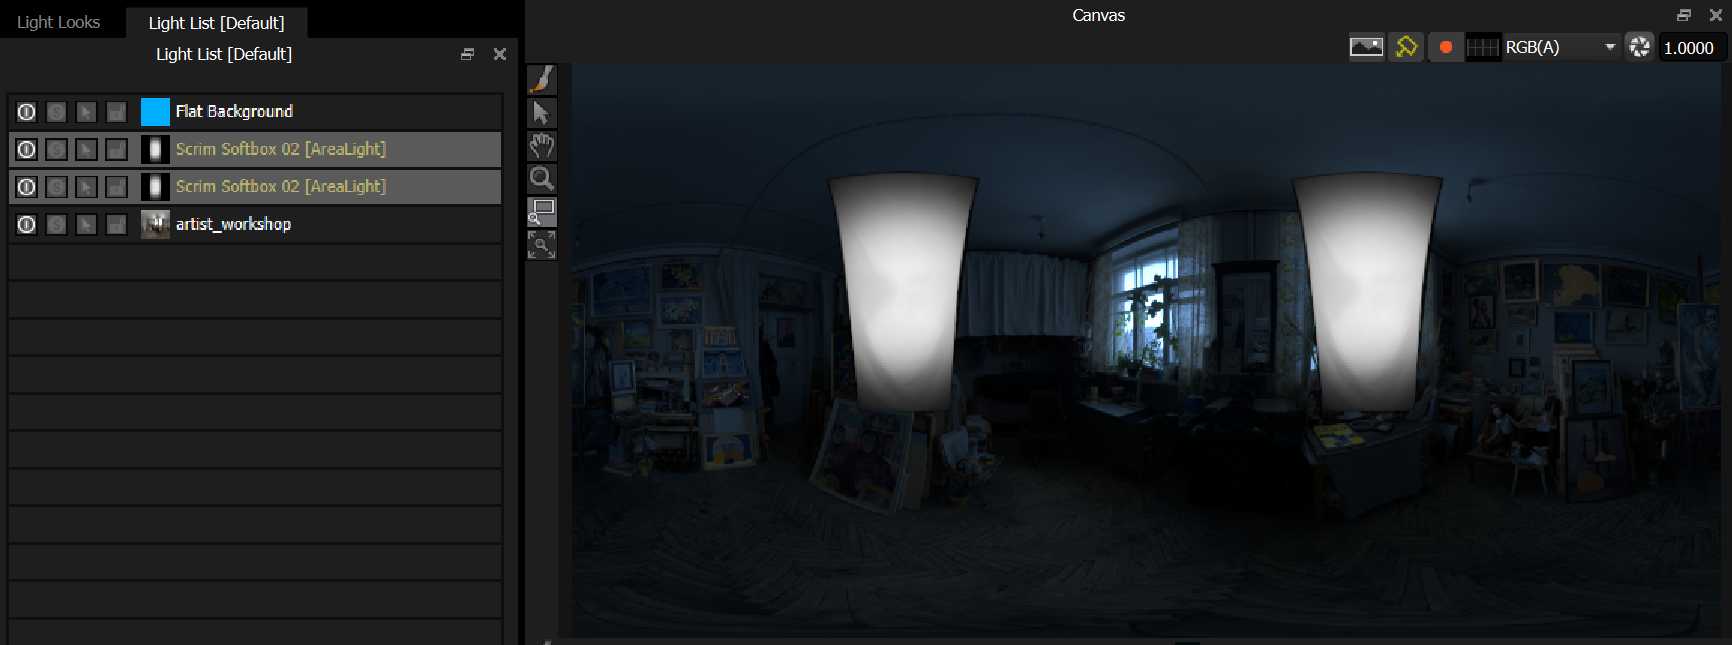The width and height of the screenshot is (1732, 645).
Task: Toggle lock on first Scrim Softbox 02
Action: (x=117, y=149)
